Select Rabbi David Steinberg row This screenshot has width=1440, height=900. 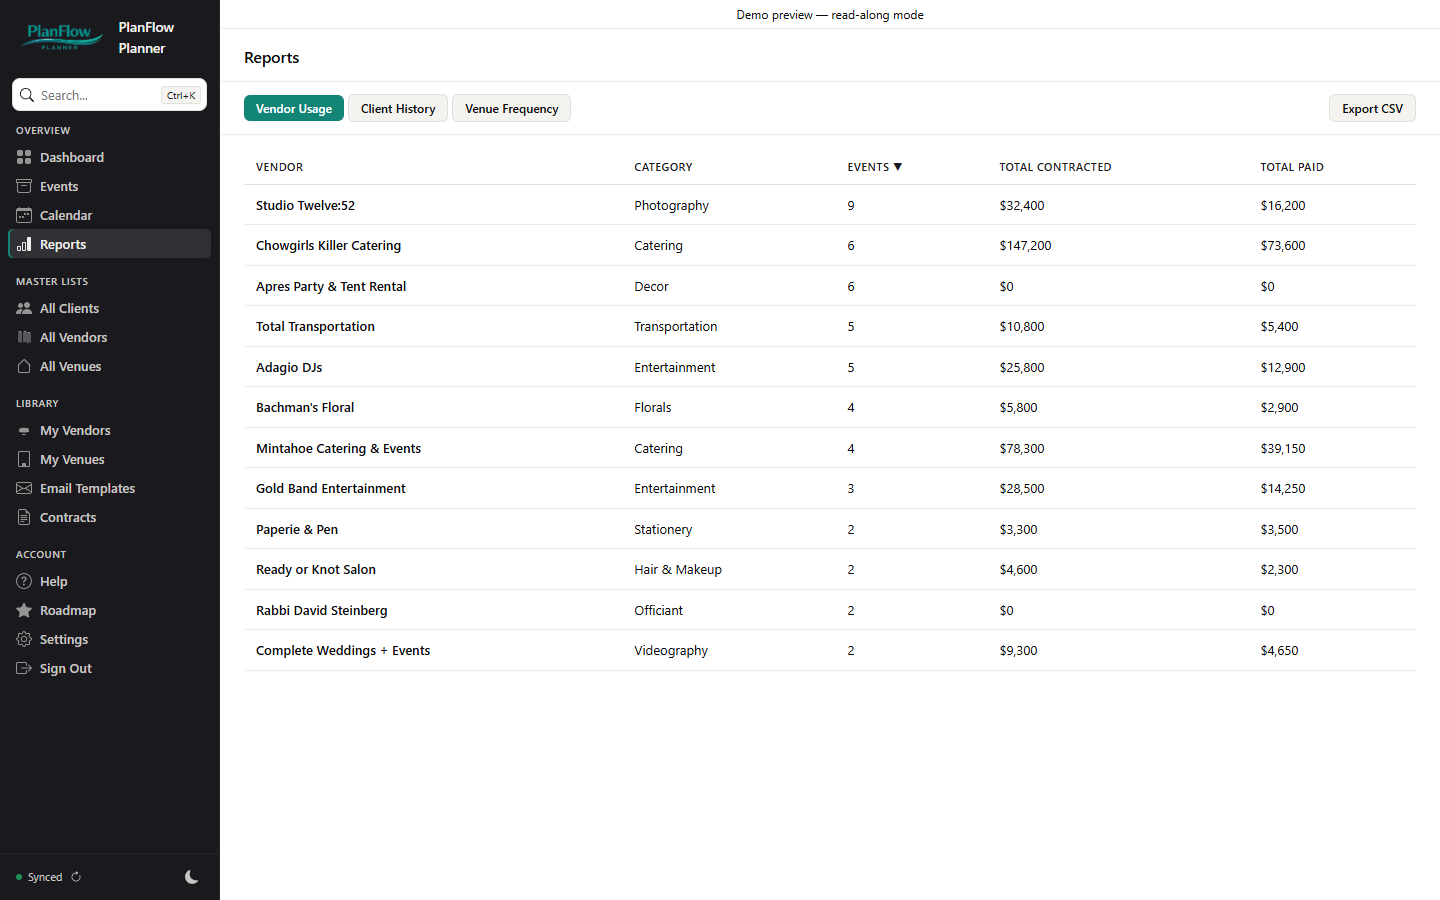tap(830, 610)
